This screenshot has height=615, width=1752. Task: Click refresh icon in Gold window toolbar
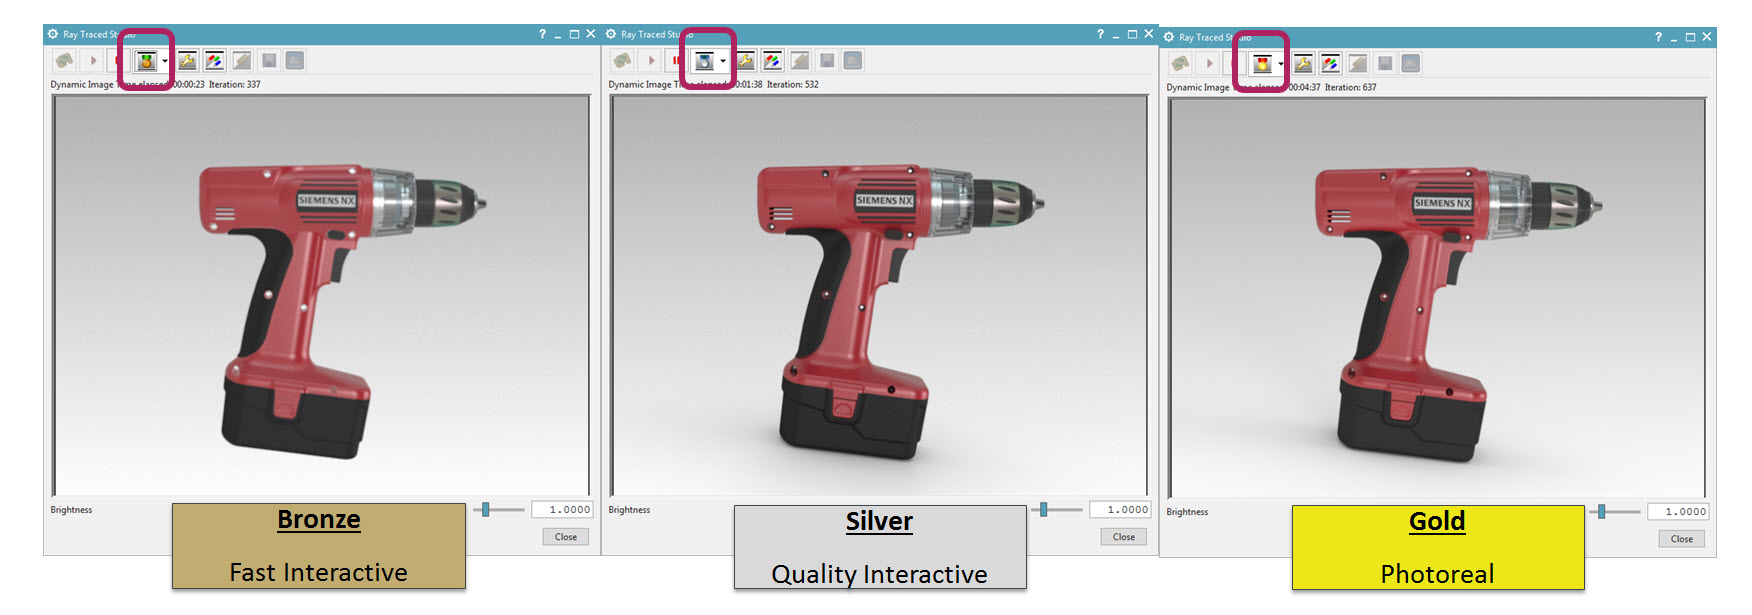pyautogui.click(x=1180, y=64)
